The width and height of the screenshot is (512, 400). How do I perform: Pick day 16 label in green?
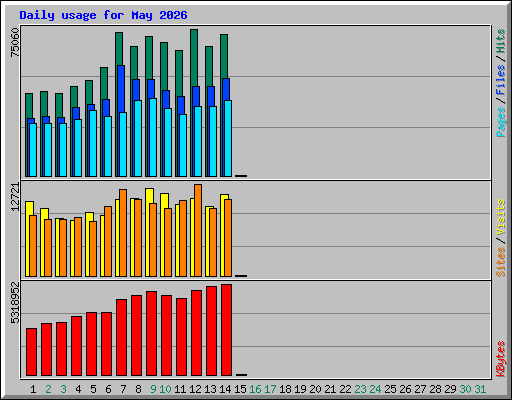tap(255, 389)
